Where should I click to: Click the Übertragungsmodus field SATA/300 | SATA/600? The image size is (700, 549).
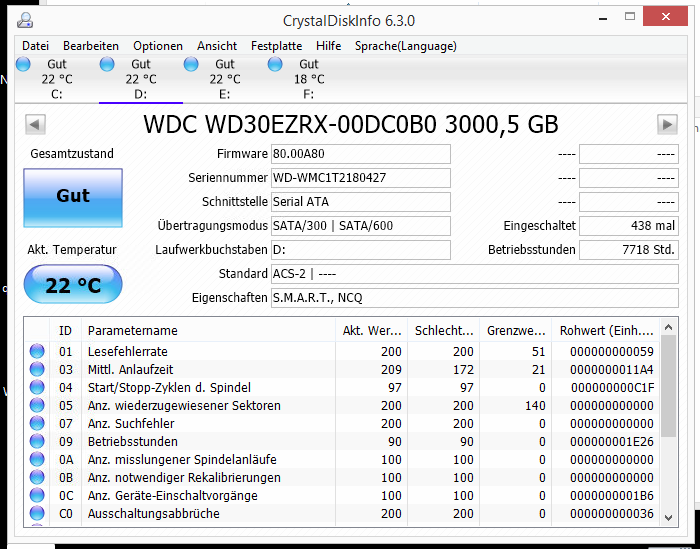tap(361, 226)
